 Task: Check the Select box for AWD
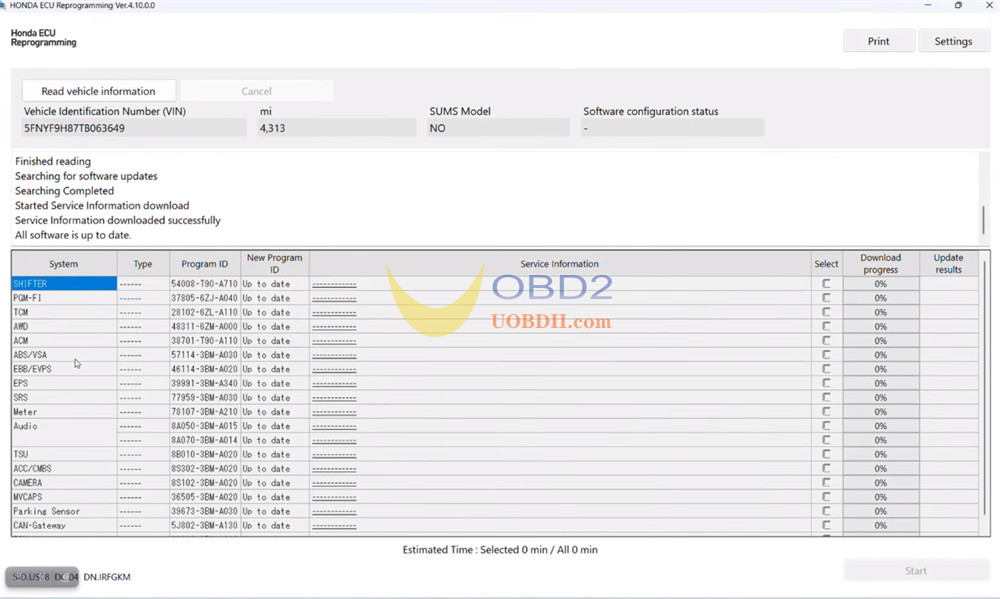(826, 326)
